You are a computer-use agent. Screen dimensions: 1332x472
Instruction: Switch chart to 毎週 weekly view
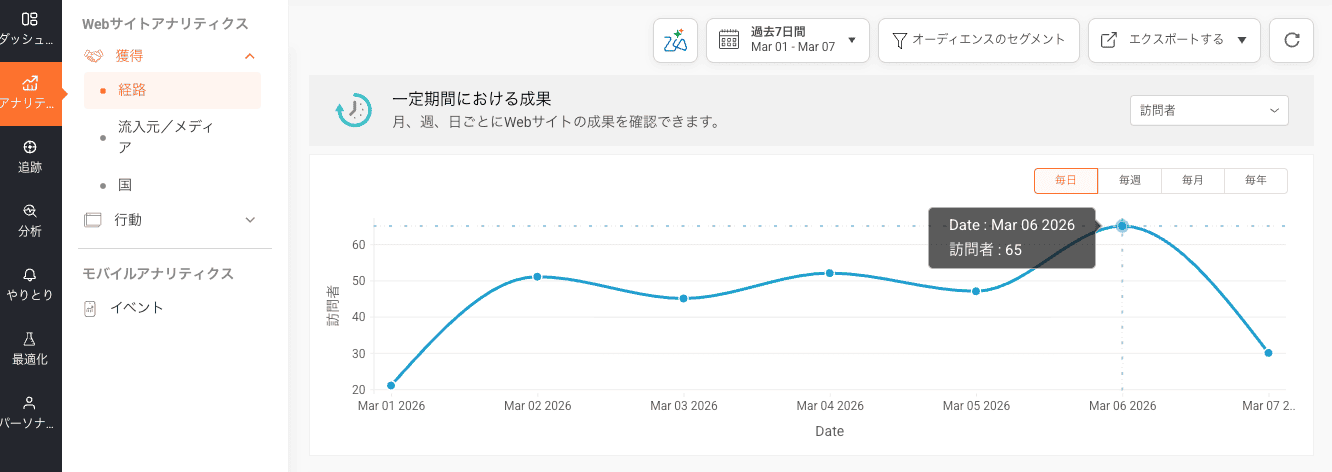[1130, 181]
